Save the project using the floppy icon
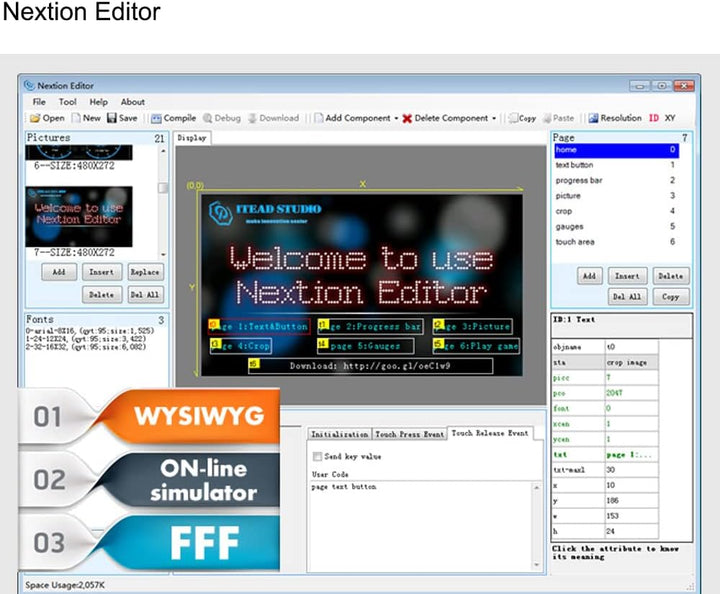Viewport: 720px width, 594px height. [112, 118]
